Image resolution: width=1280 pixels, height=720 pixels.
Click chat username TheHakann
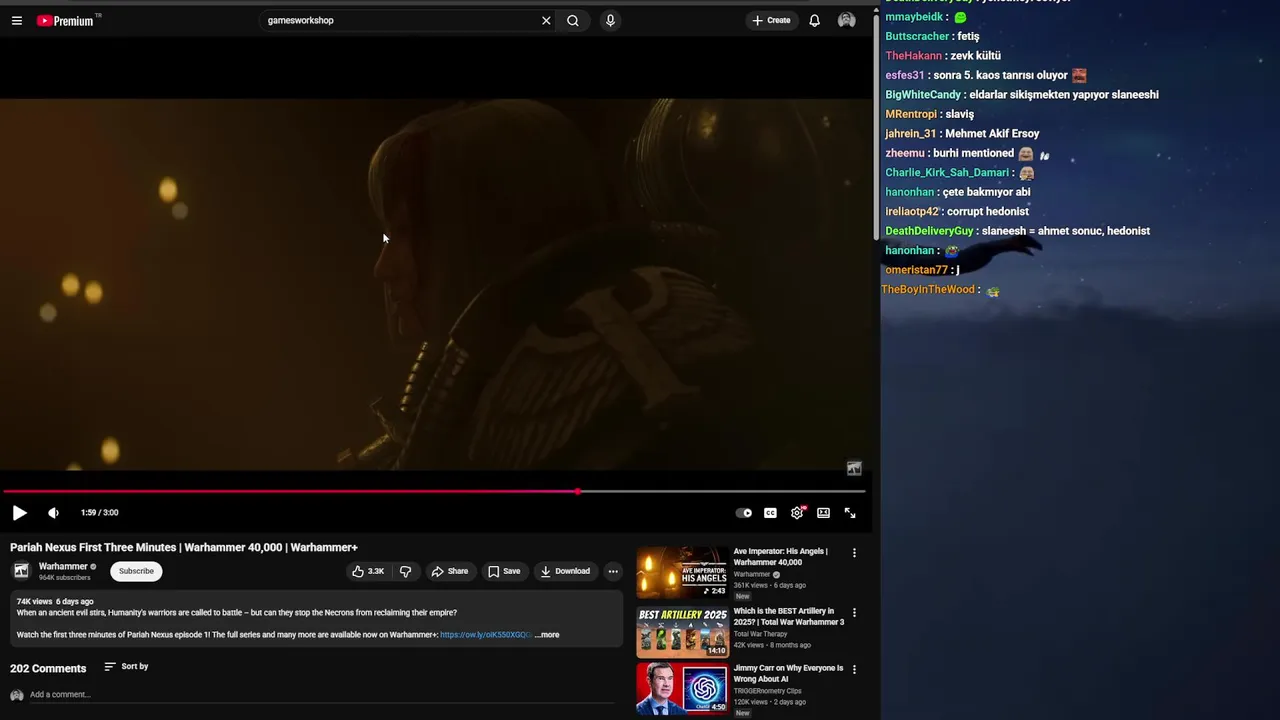point(913,56)
